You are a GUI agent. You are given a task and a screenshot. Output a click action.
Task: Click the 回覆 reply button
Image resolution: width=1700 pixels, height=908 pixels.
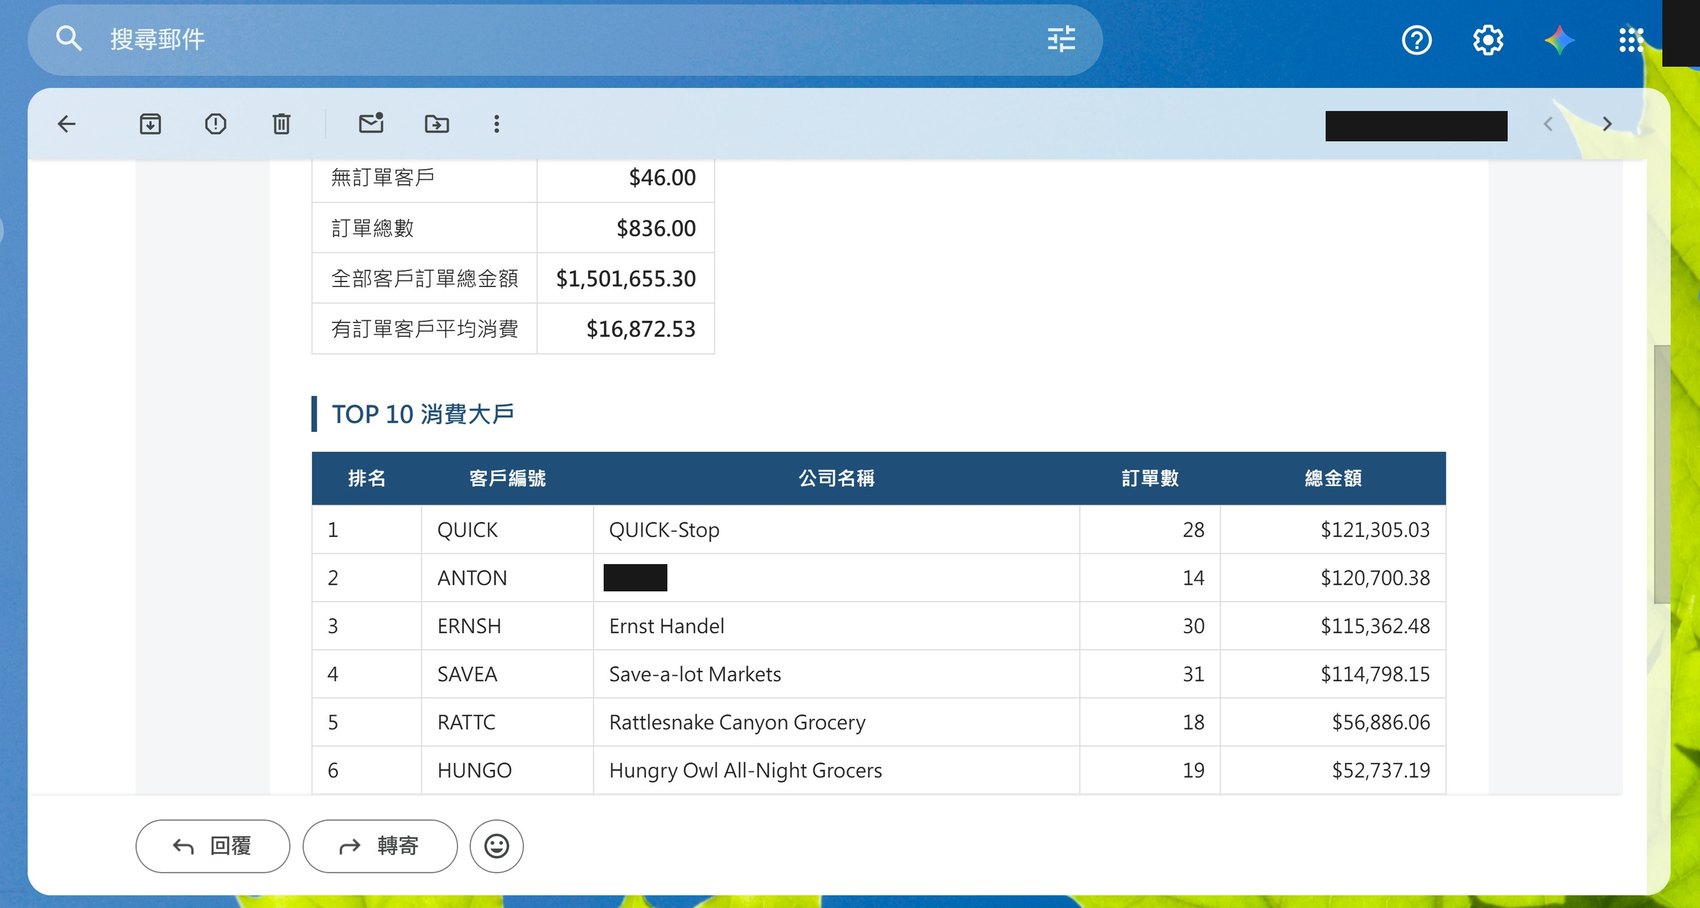click(x=213, y=846)
